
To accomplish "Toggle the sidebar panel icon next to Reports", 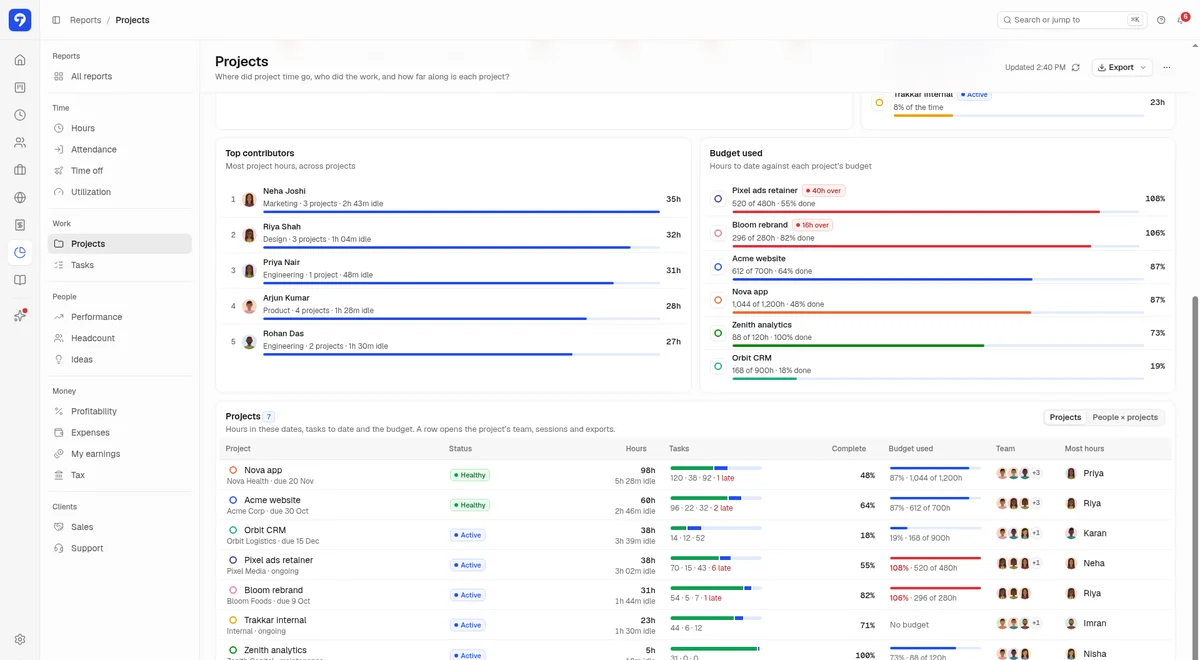I will click(x=56, y=20).
